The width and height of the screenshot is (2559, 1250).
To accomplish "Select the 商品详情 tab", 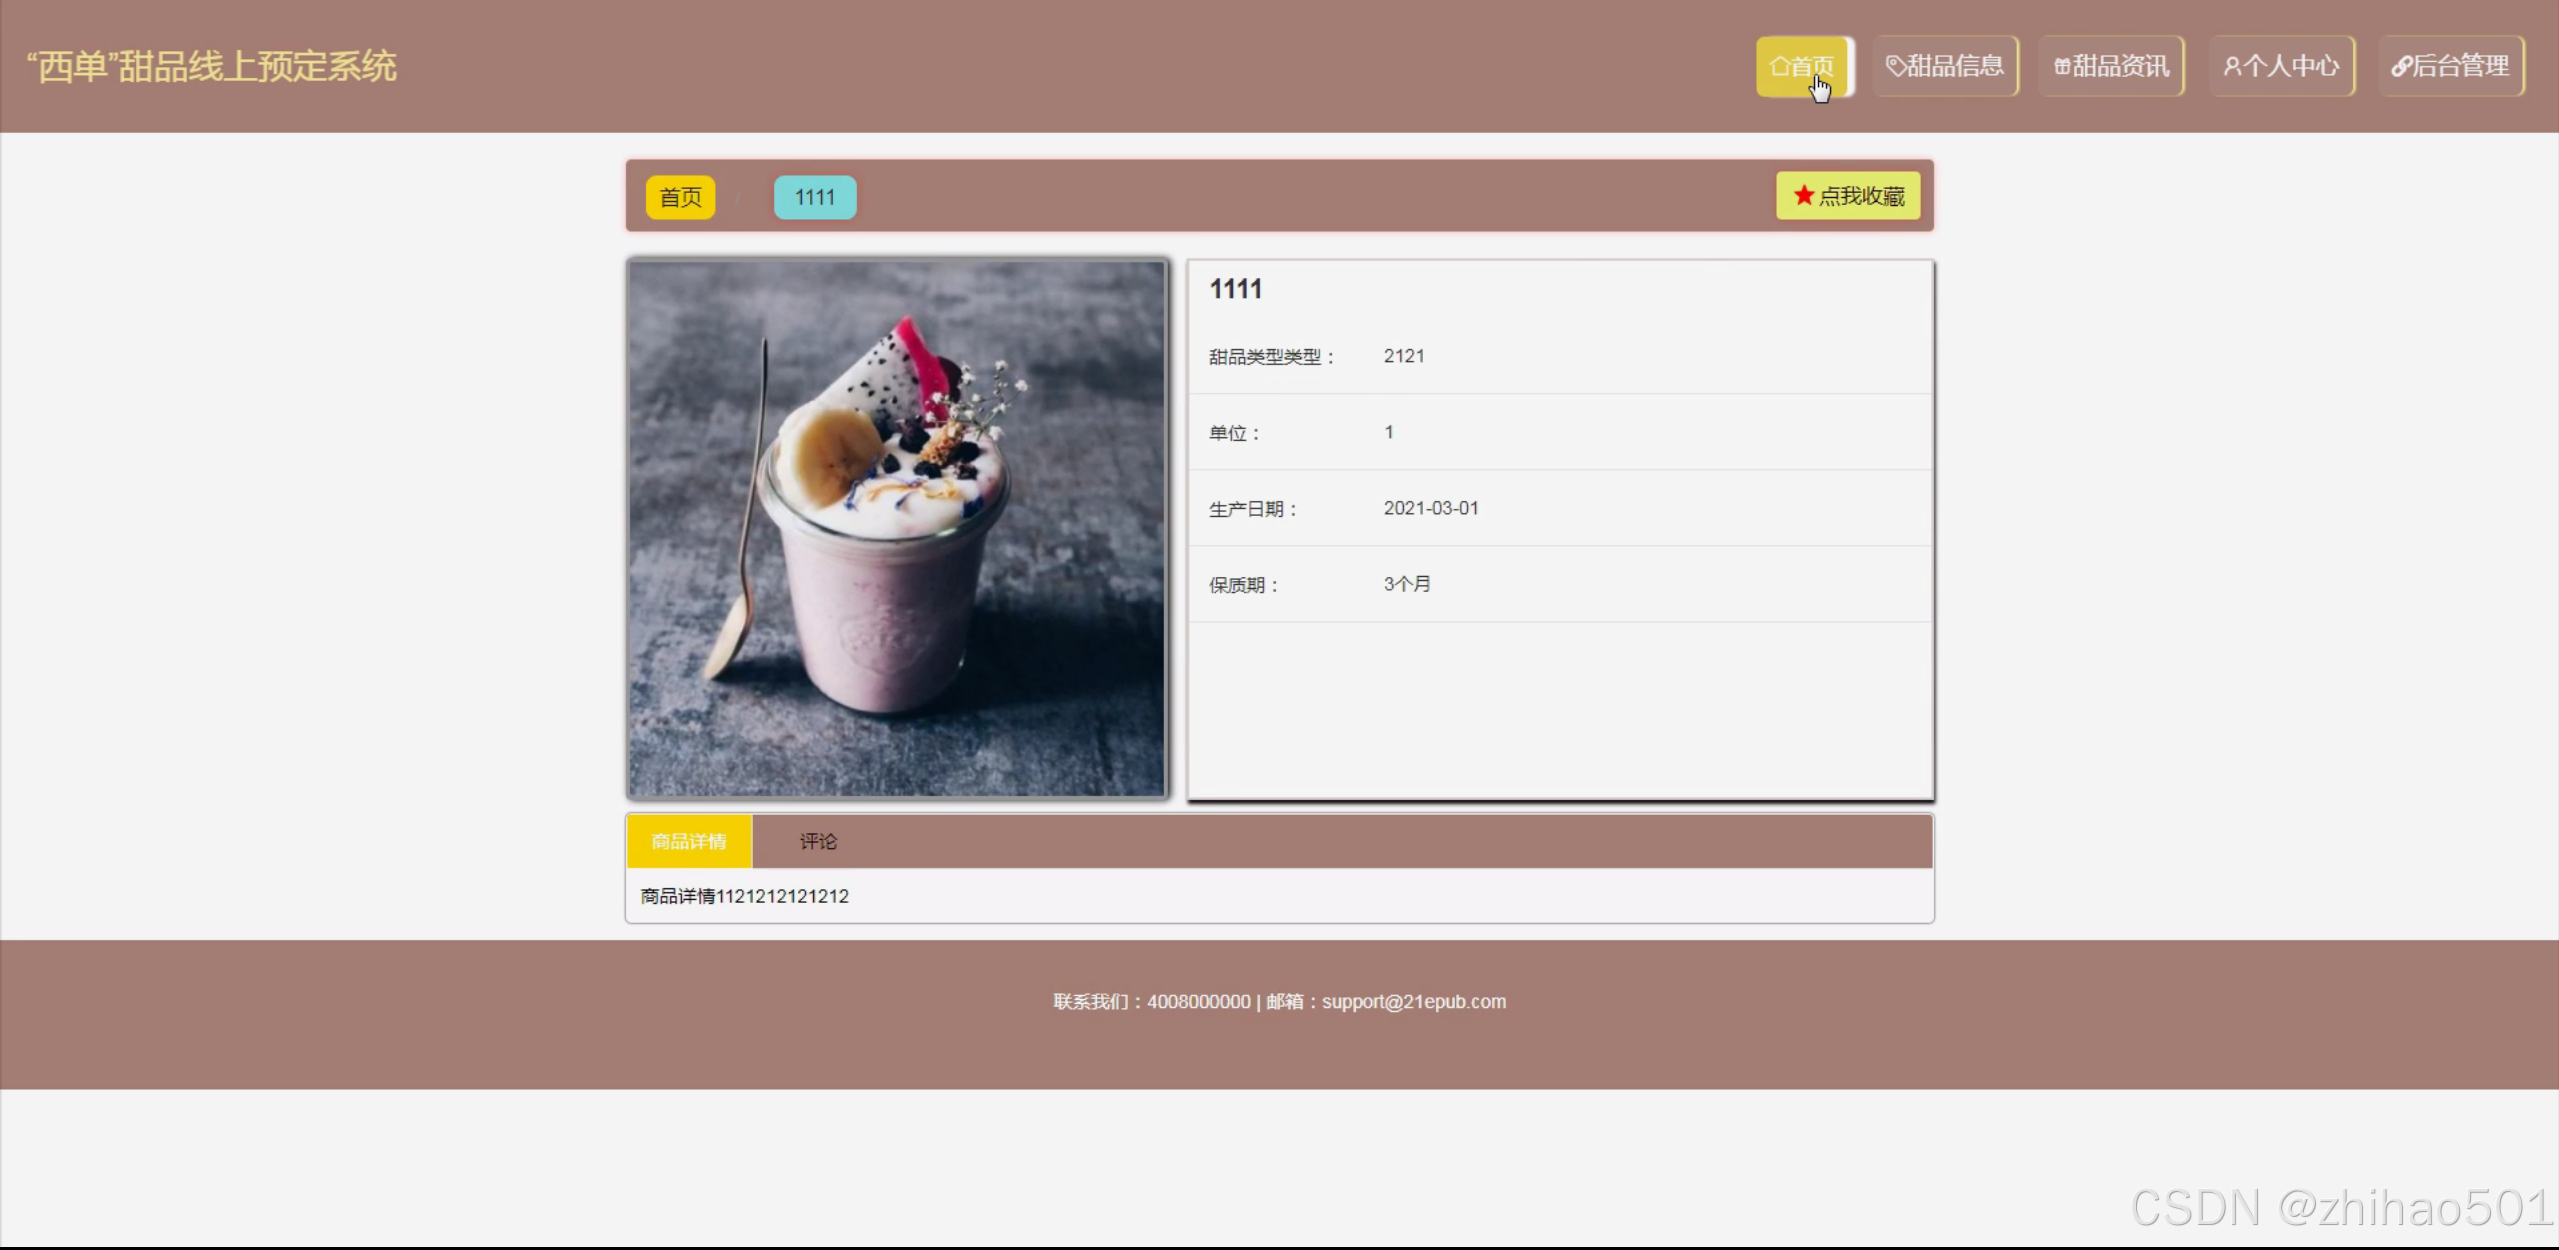I will [688, 841].
